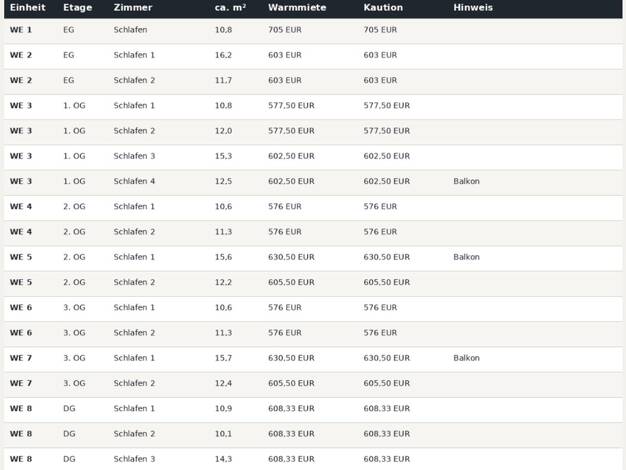
Task: Click Warmmiete '577,50 EUR' in the 12,0 row
Action: click(x=291, y=131)
